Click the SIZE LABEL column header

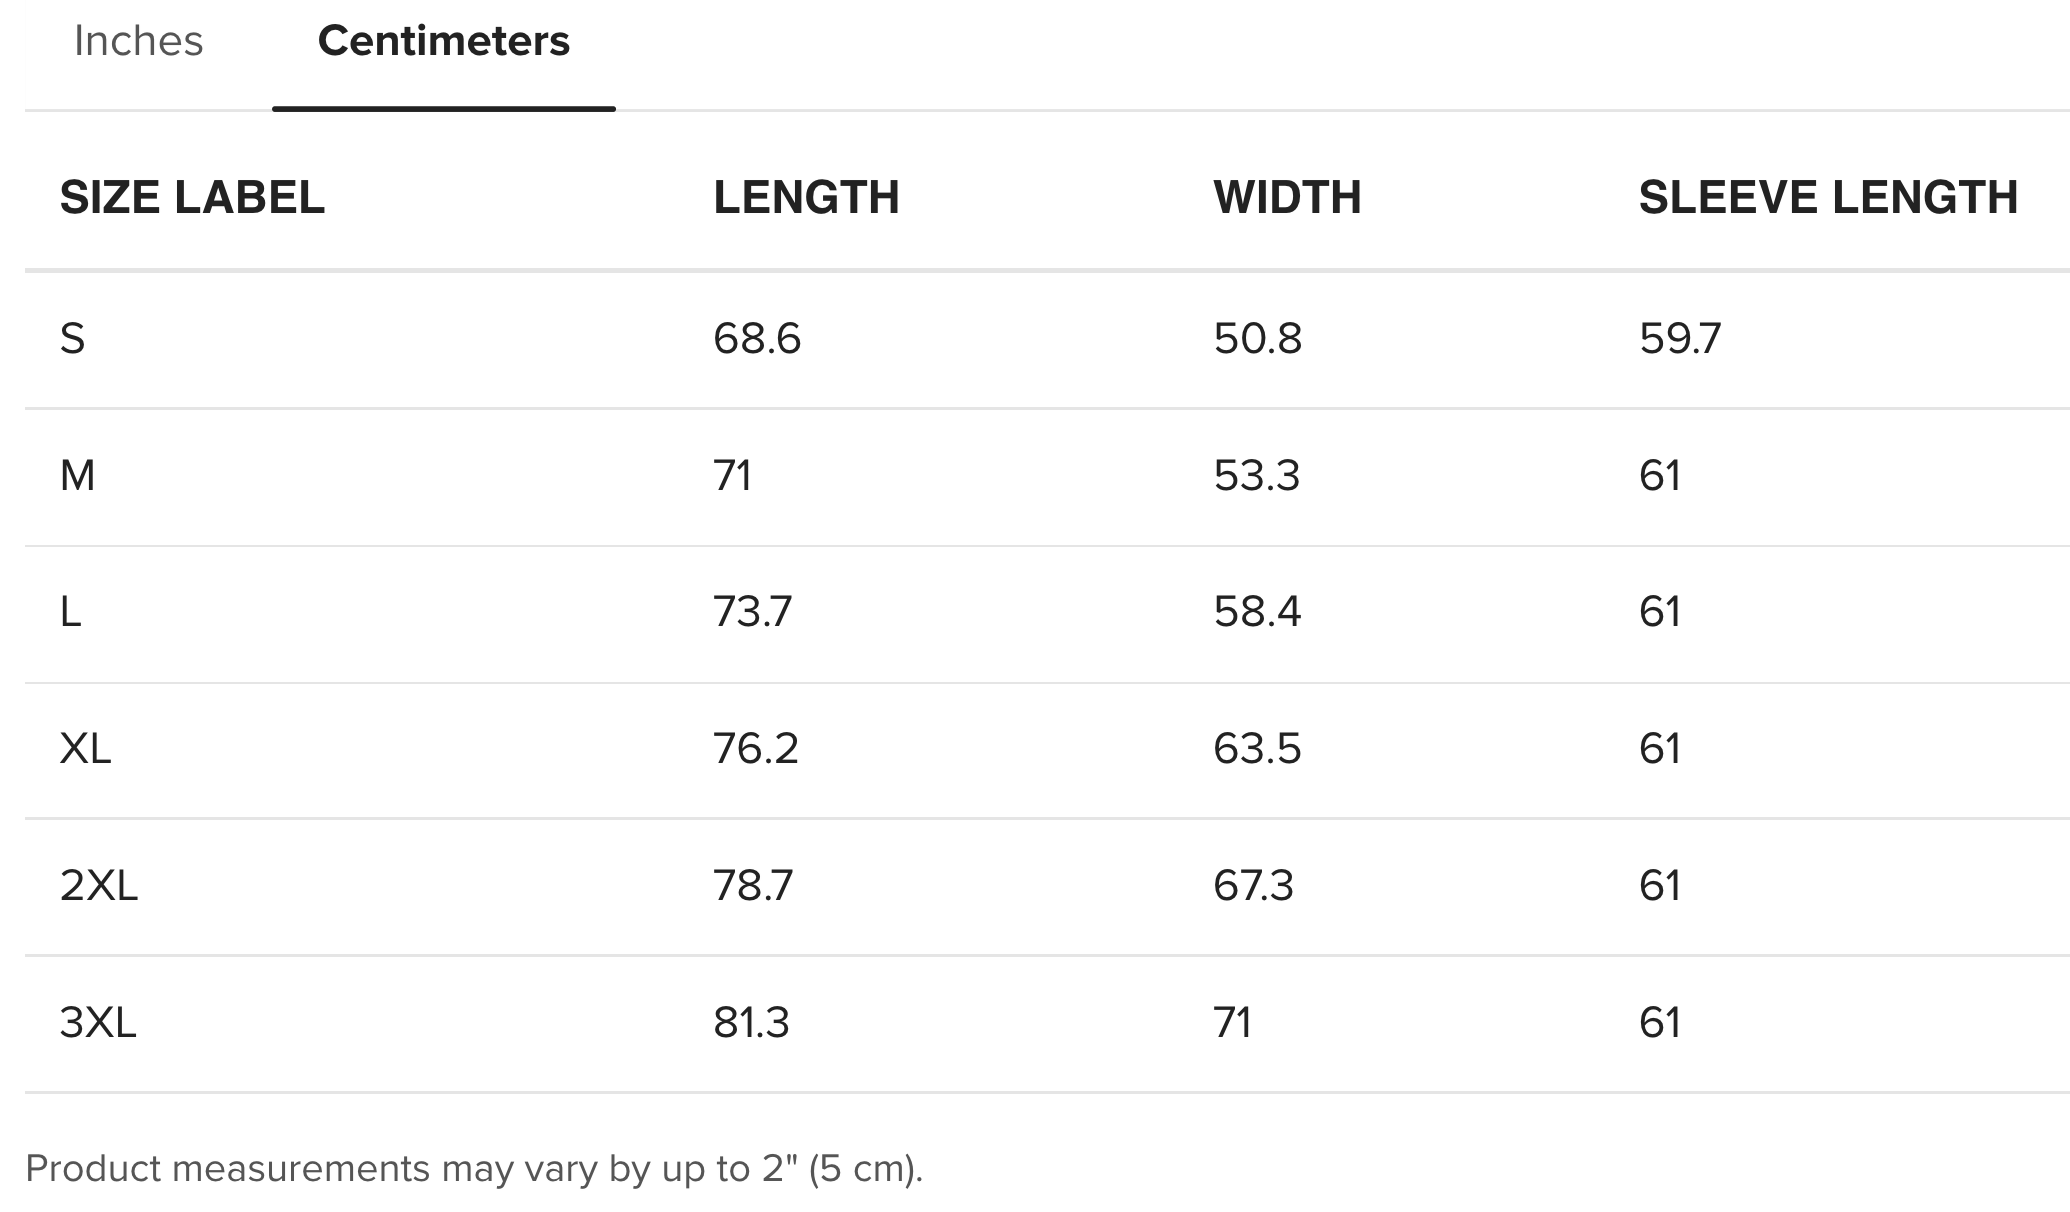pos(192,197)
